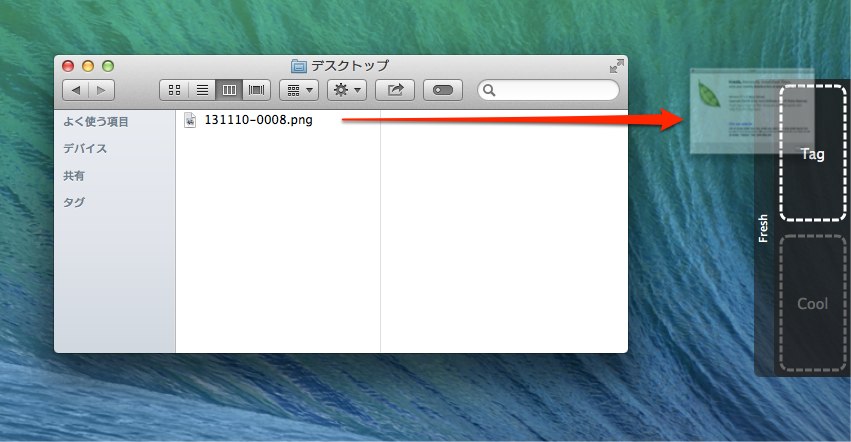851x442 pixels.
Task: Select the column view button
Action: tap(229, 90)
